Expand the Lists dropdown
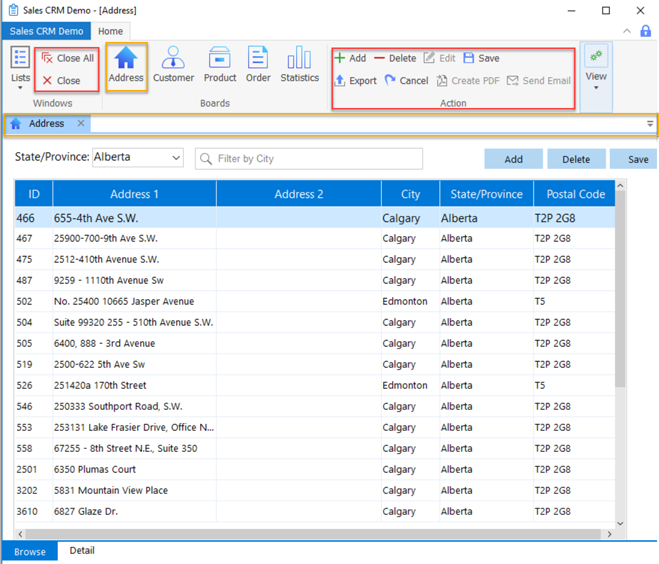Image resolution: width=659 pixels, height=564 pixels. (x=20, y=68)
